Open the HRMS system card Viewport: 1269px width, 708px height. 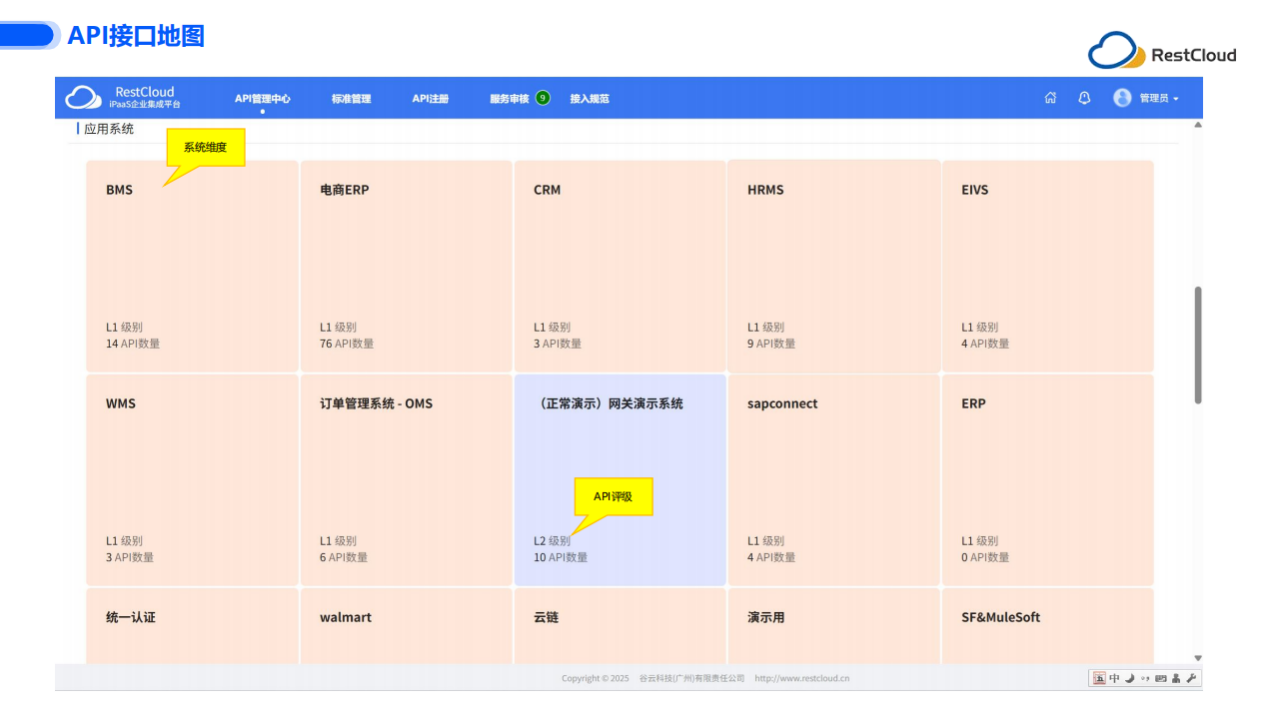pyautogui.click(x=834, y=266)
